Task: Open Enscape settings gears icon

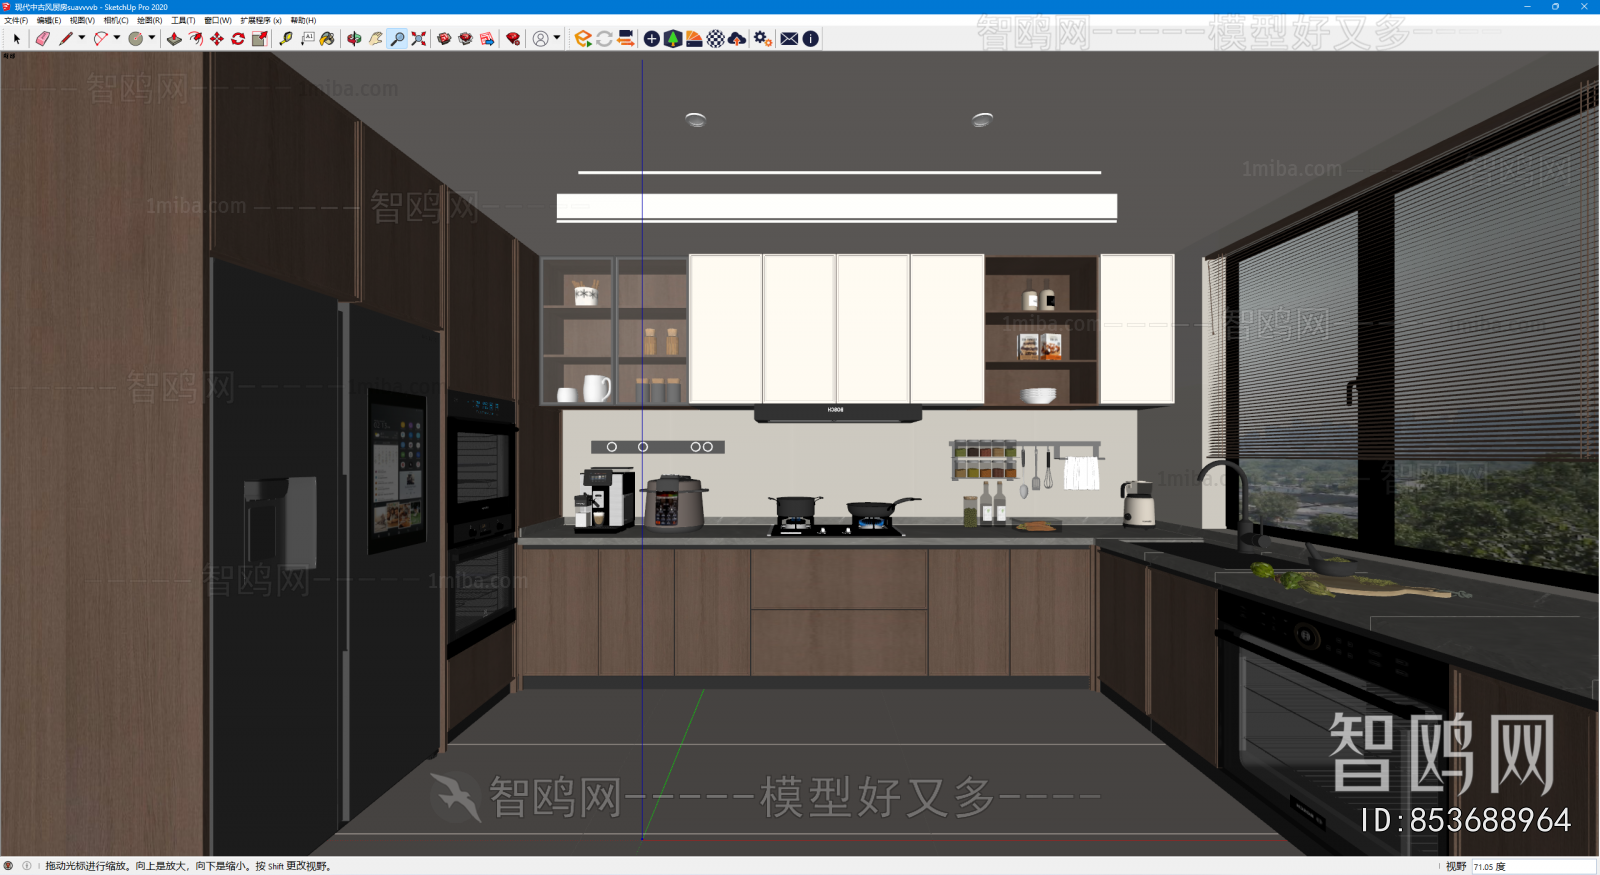Action: click(x=763, y=39)
